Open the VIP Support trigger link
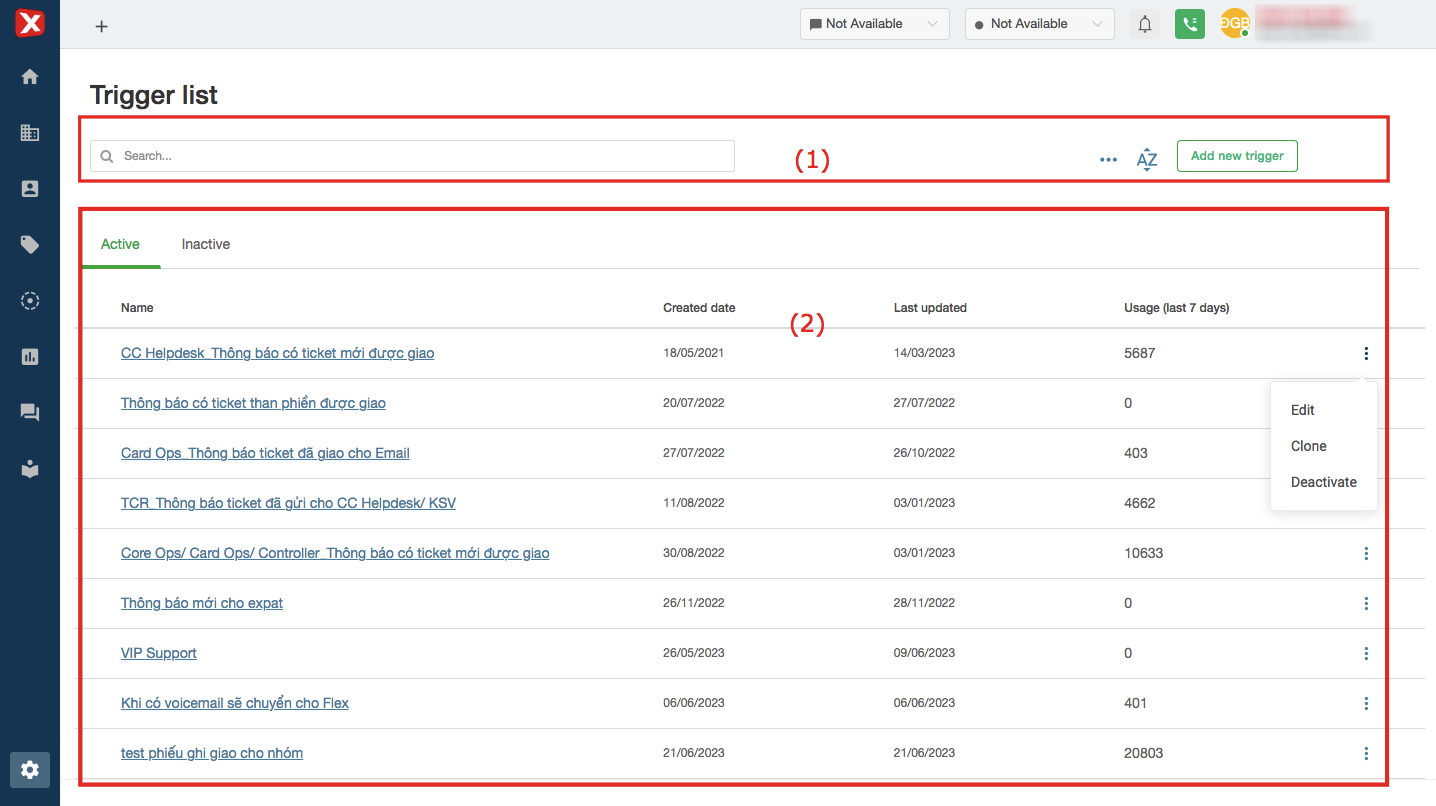This screenshot has width=1436, height=806. (159, 653)
